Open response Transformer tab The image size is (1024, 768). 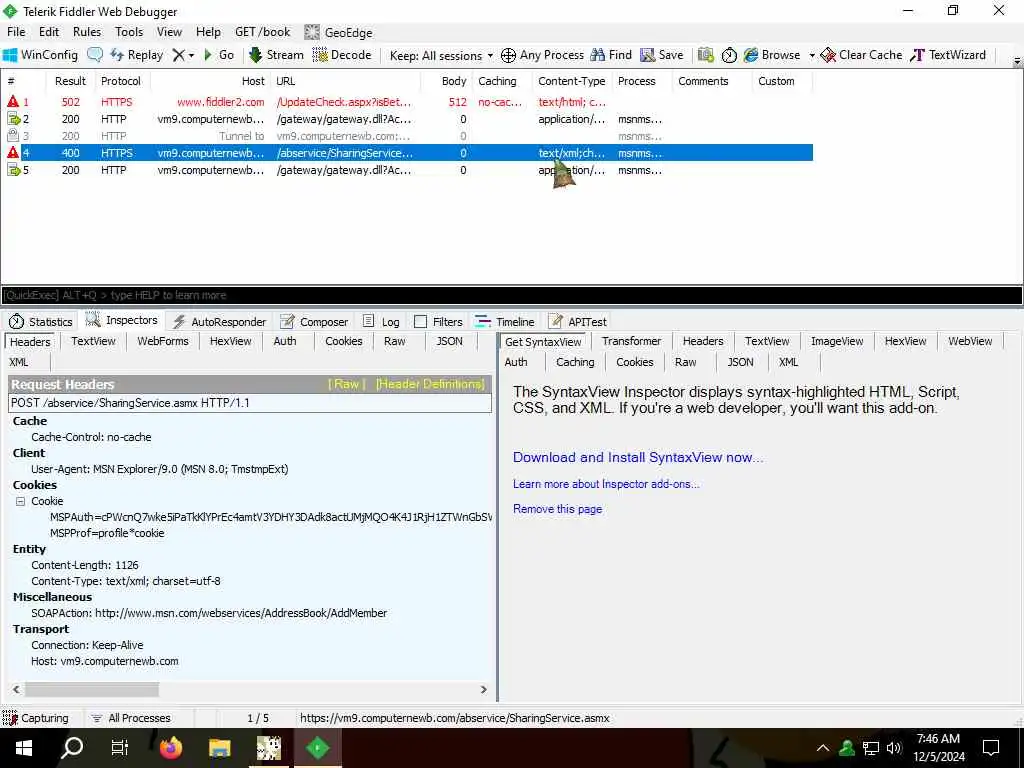point(632,341)
